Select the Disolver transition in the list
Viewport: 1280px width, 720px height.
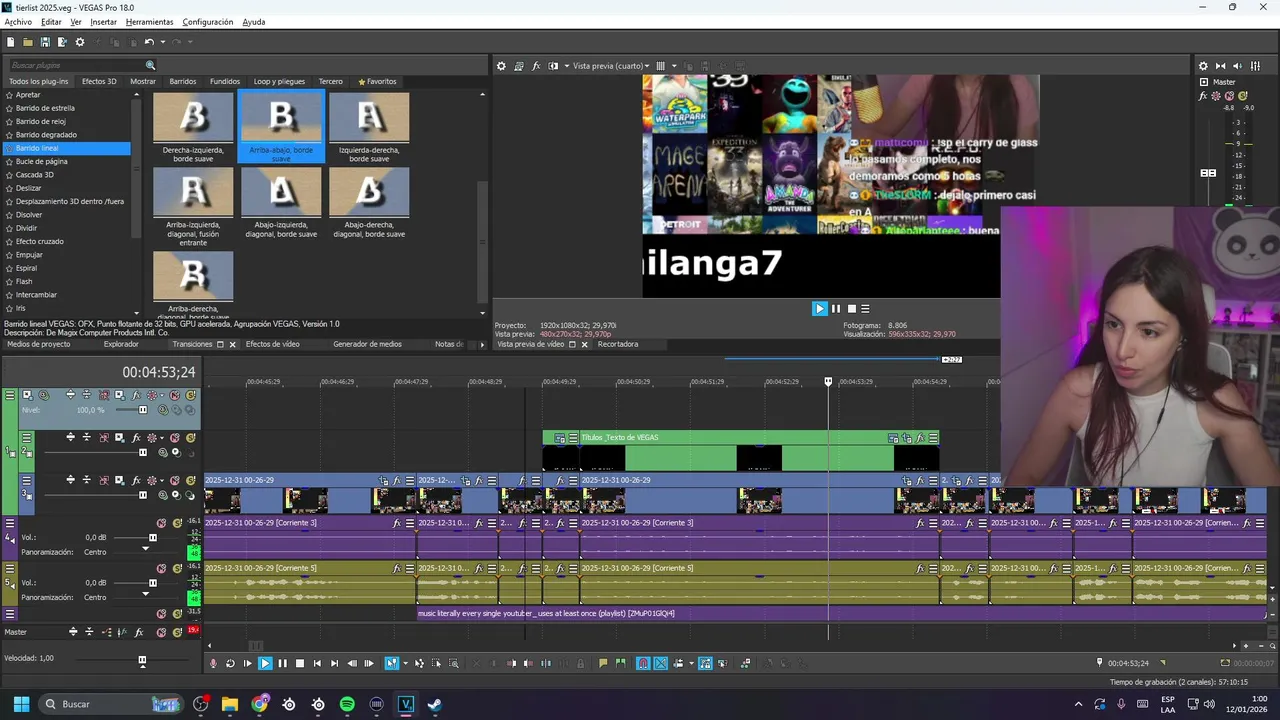click(29, 215)
